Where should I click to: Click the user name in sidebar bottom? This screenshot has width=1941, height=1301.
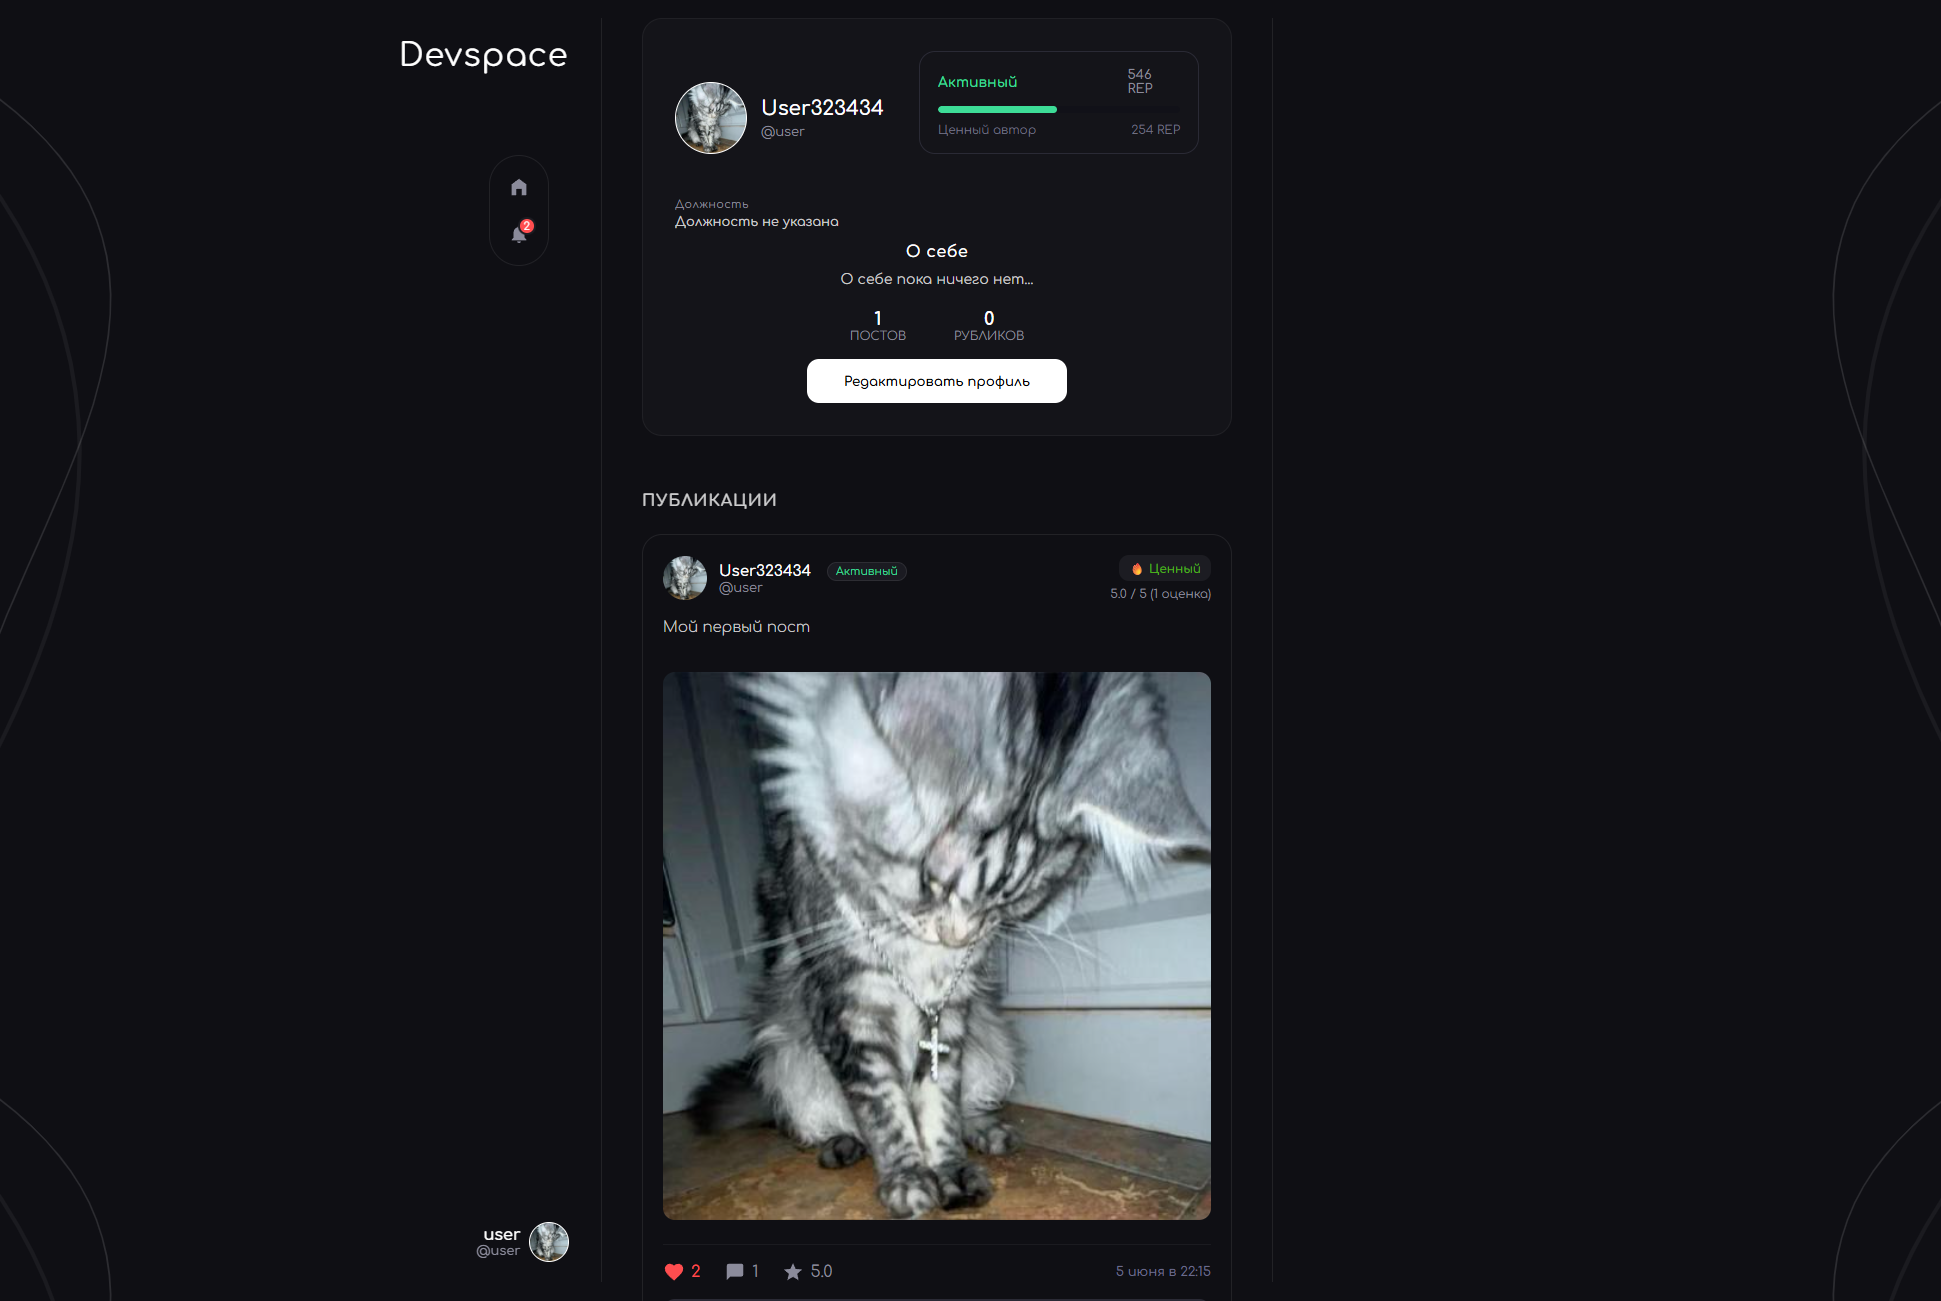(x=502, y=1235)
